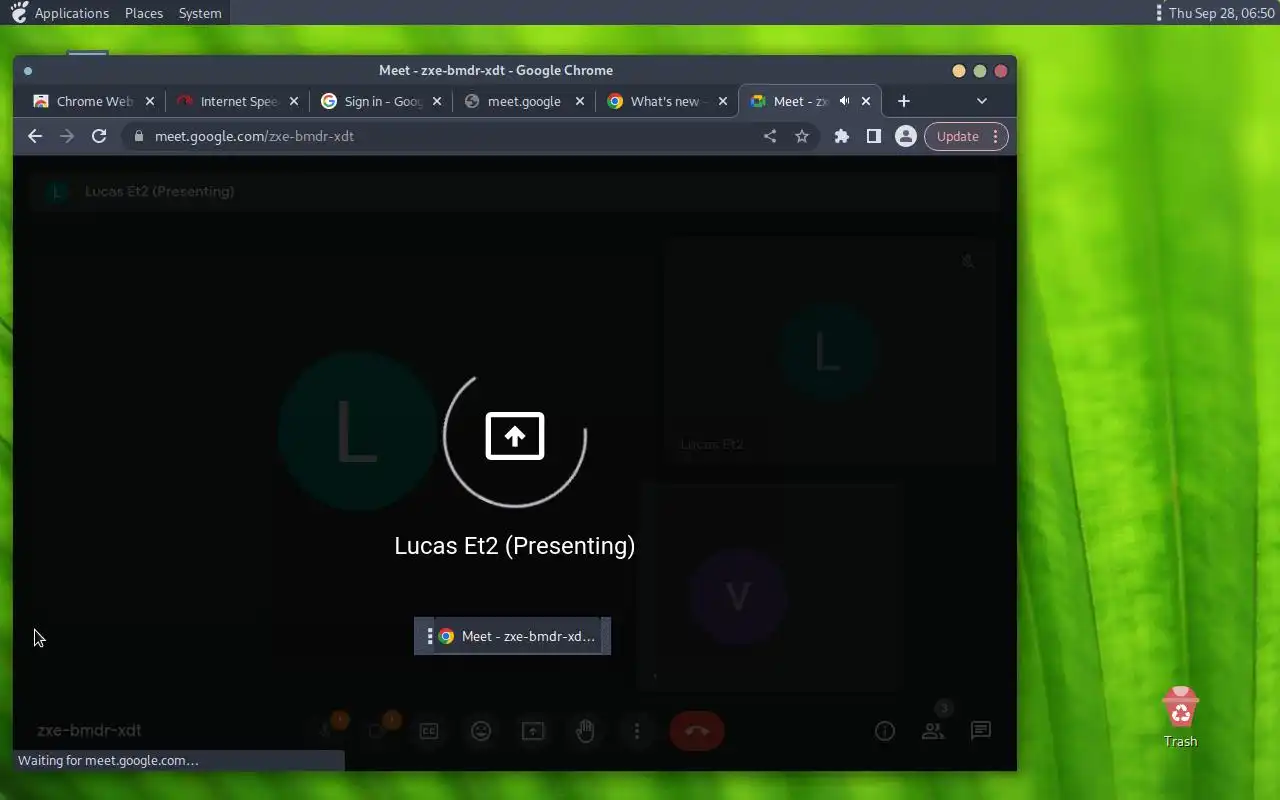Image resolution: width=1280 pixels, height=800 pixels.
Task: Bookmark this tab with the star icon
Action: click(802, 136)
